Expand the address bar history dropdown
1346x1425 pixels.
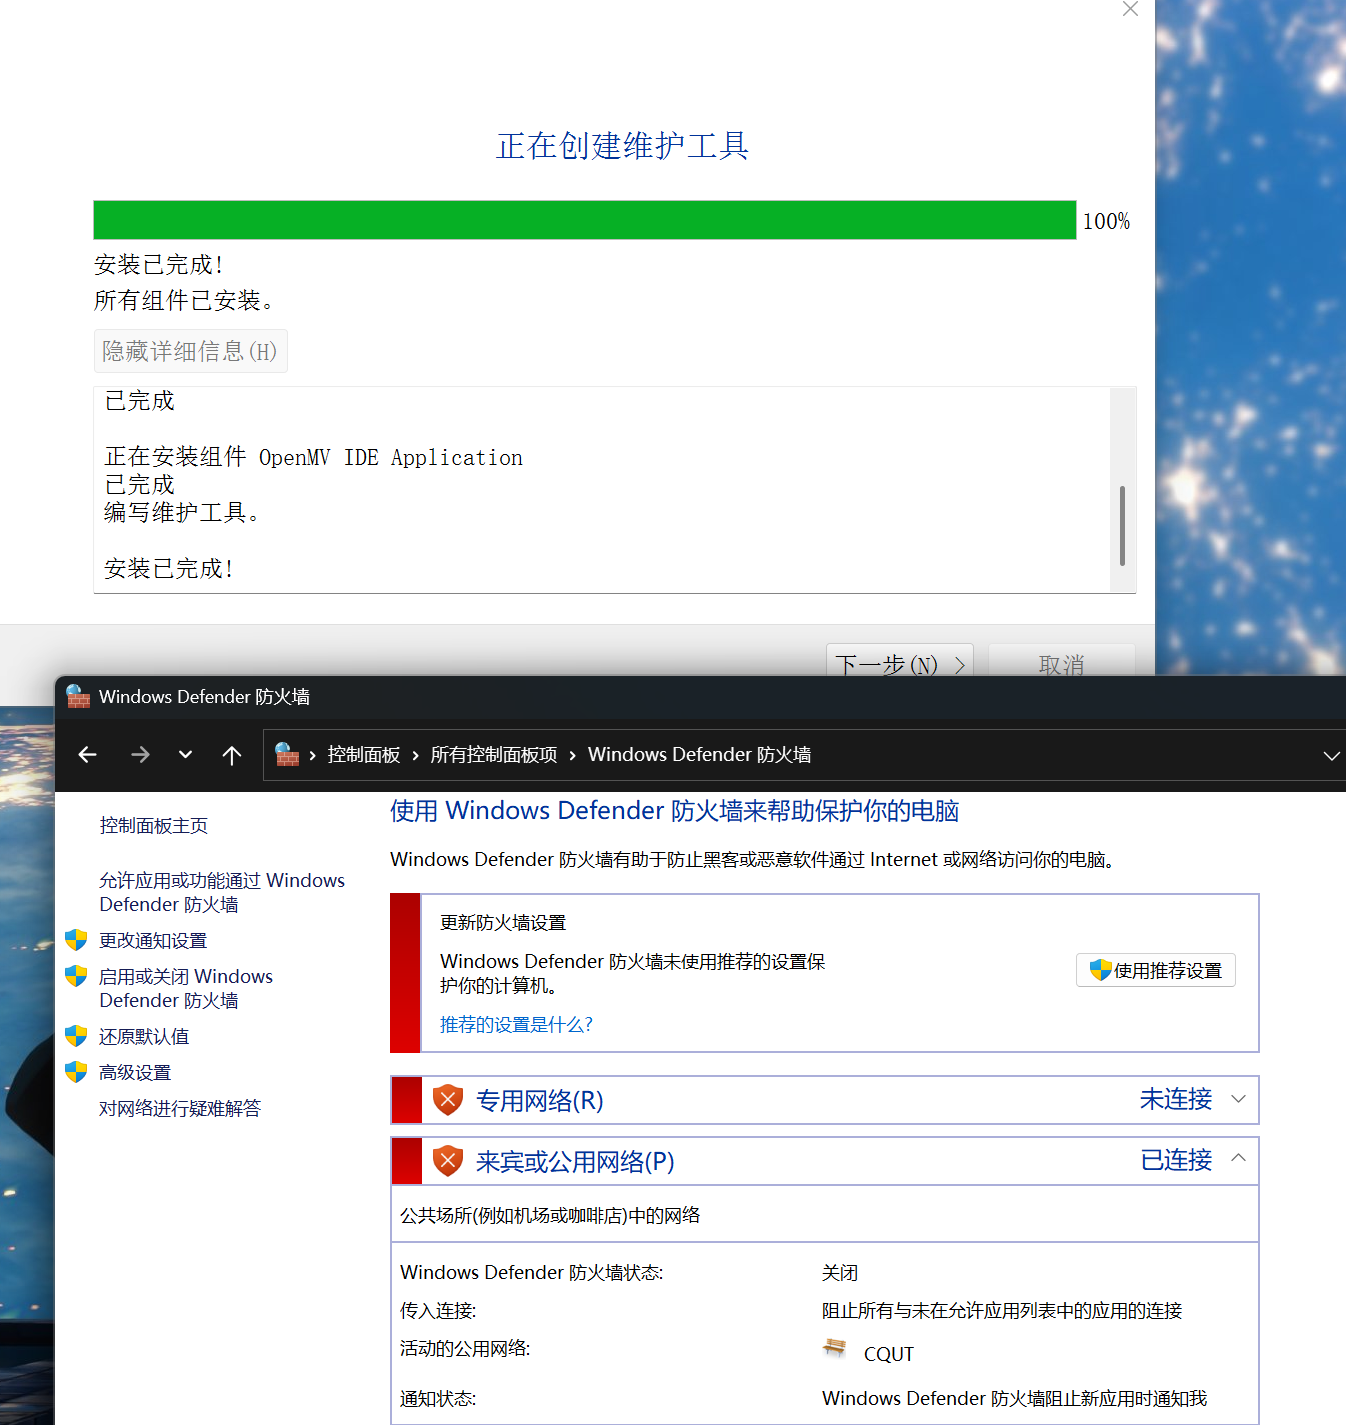[1331, 756]
